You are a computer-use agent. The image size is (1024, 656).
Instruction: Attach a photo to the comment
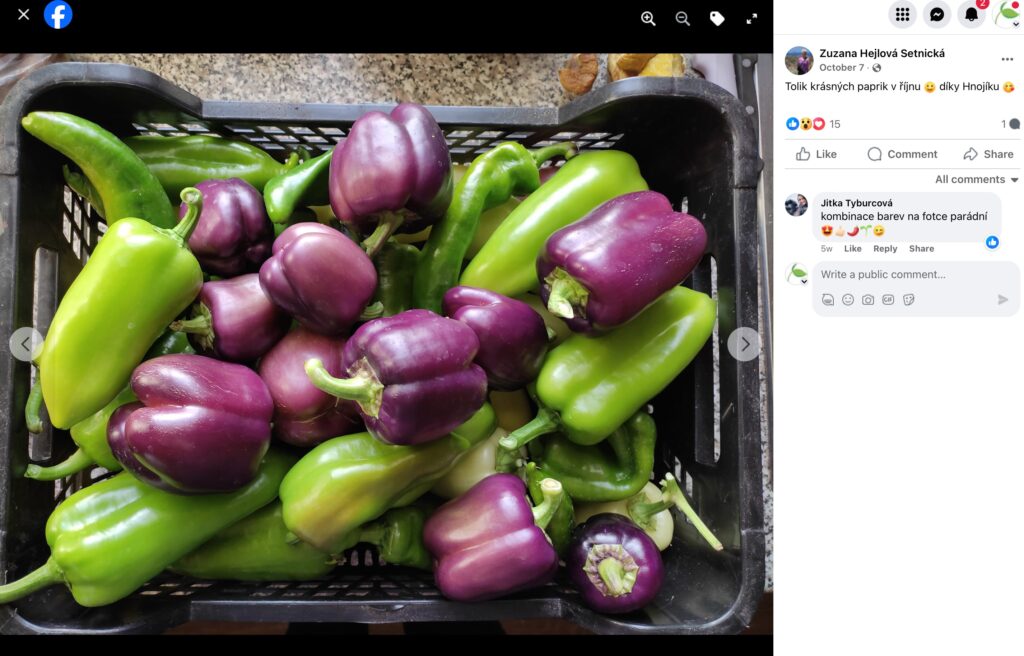coord(868,300)
